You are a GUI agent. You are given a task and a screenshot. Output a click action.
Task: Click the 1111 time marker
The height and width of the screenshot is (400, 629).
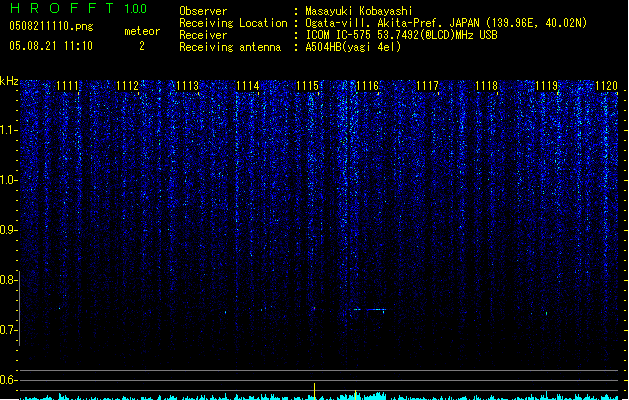tap(67, 86)
